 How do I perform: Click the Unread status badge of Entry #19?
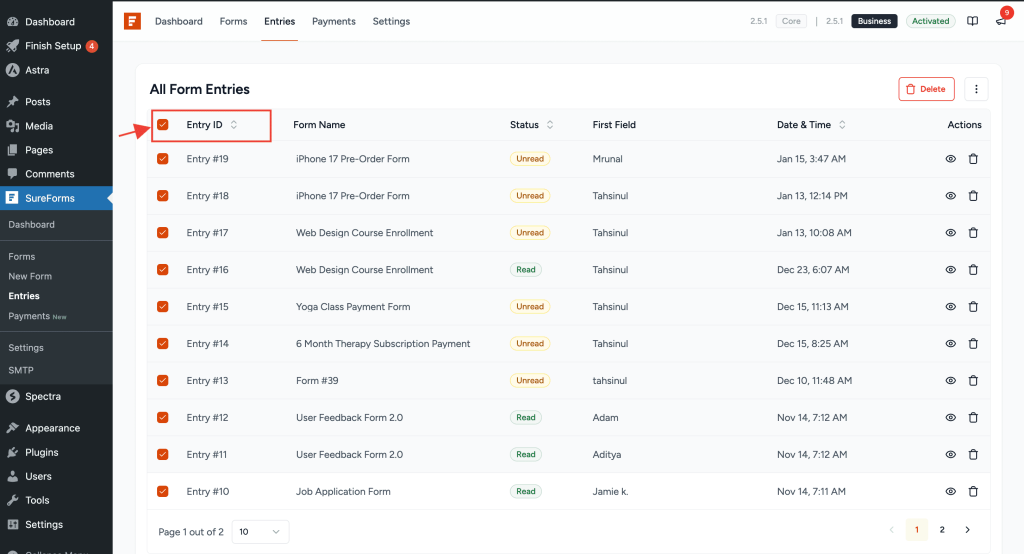click(x=530, y=159)
